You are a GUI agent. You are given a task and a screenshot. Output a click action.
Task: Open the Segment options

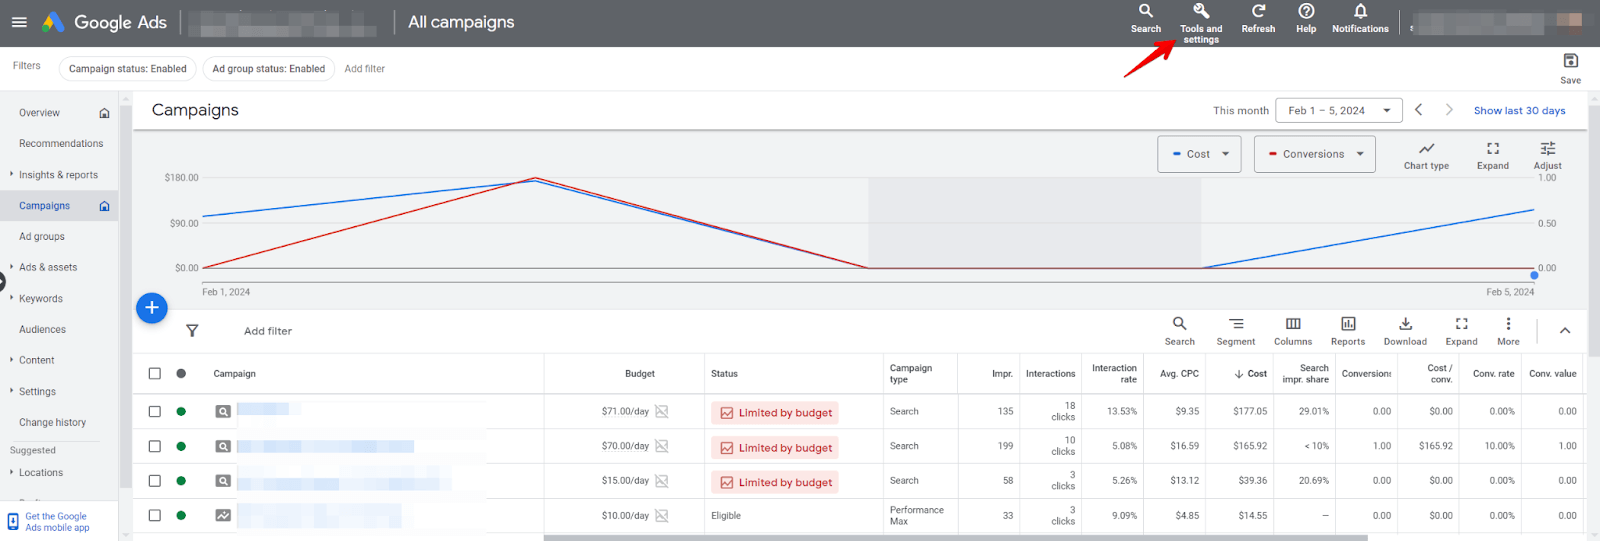[x=1236, y=331]
